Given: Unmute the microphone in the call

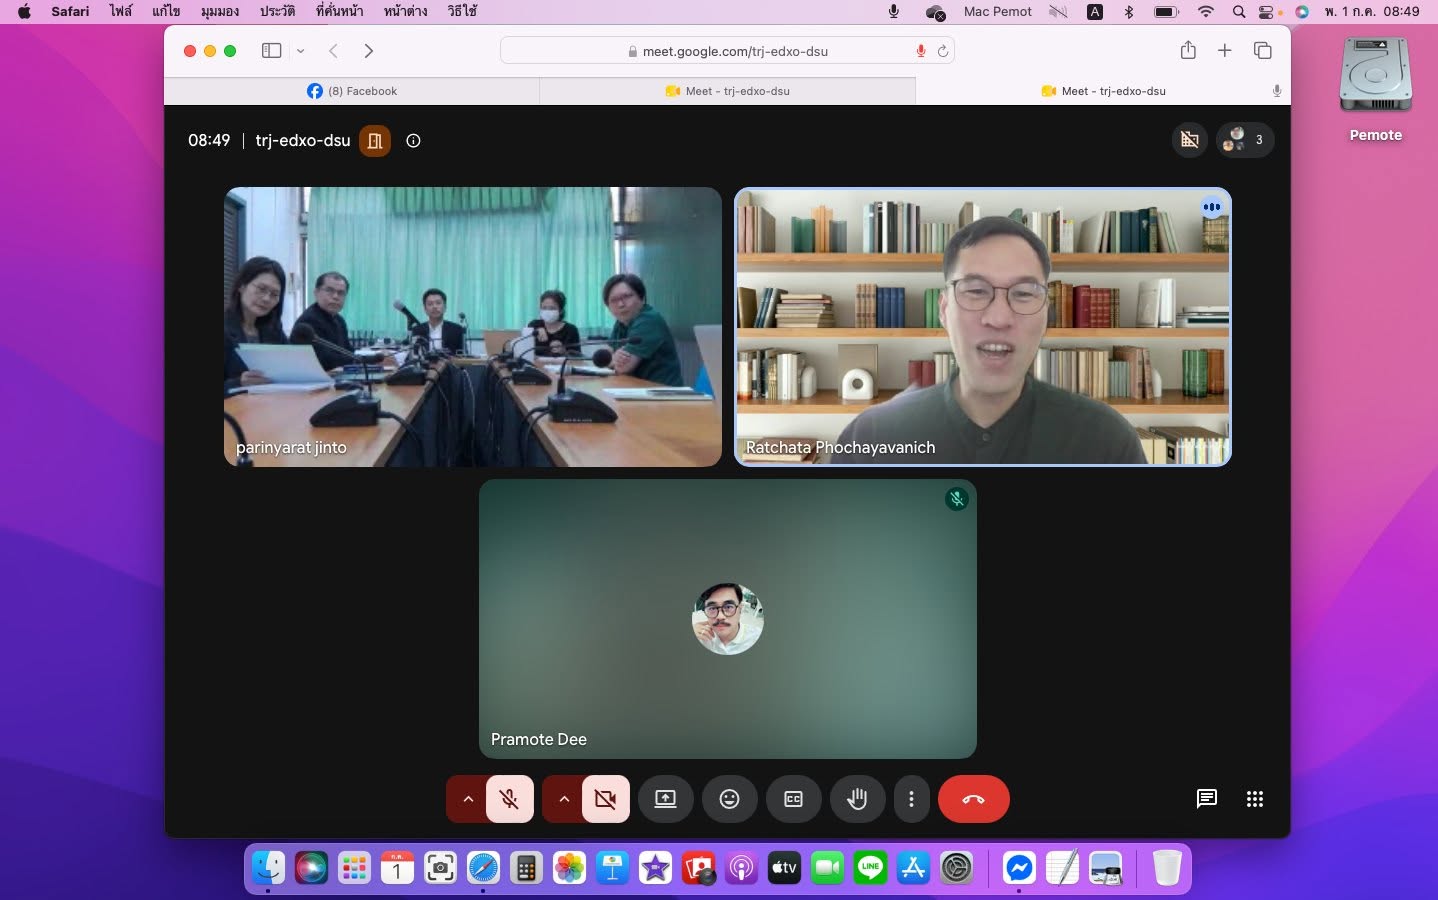Looking at the screenshot, I should [510, 799].
